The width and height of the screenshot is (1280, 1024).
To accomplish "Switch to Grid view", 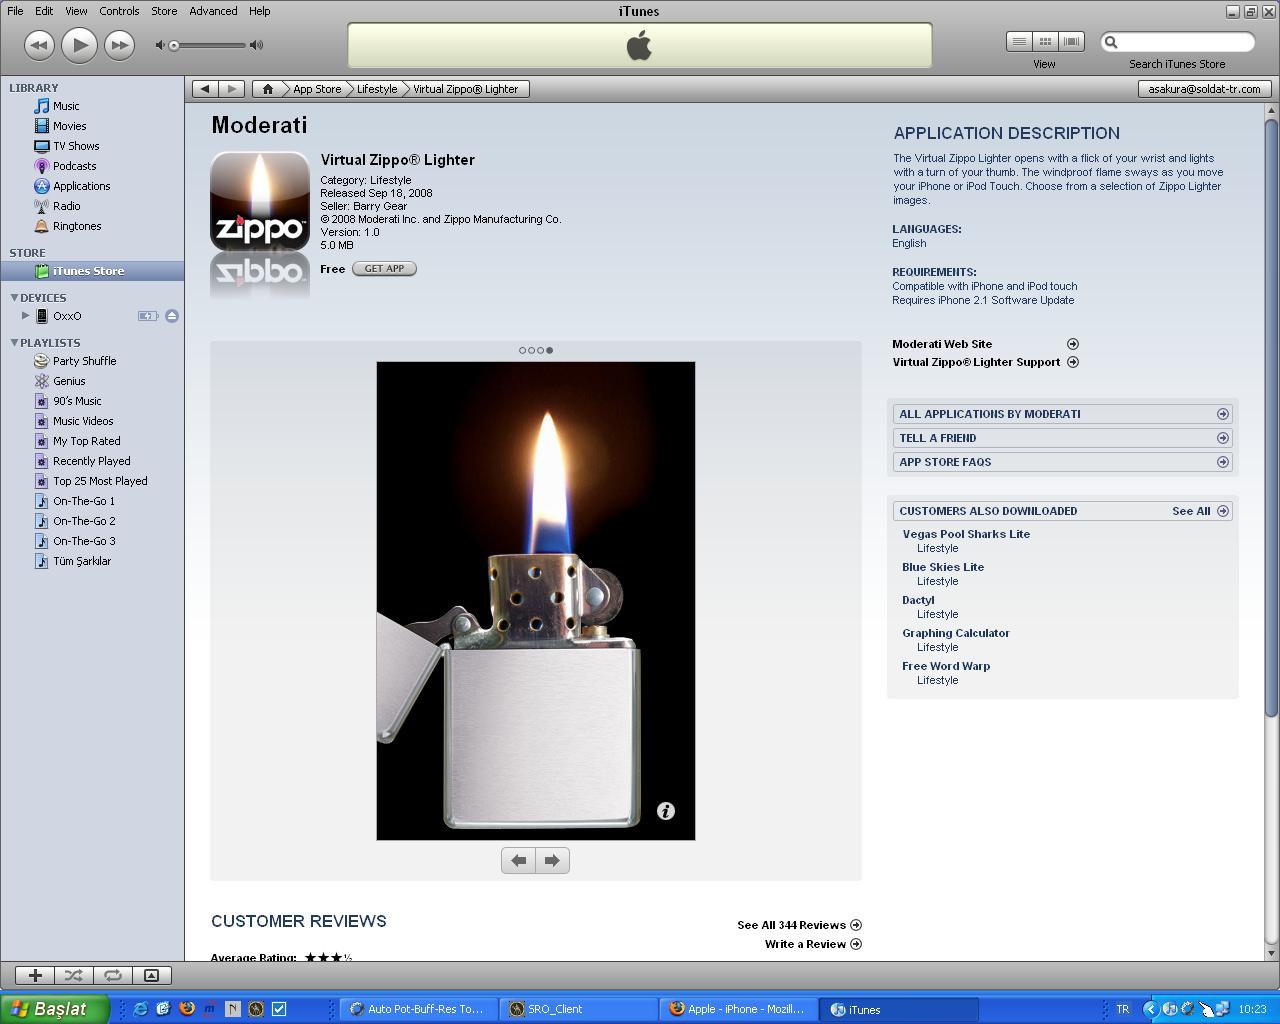I will click(x=1045, y=42).
